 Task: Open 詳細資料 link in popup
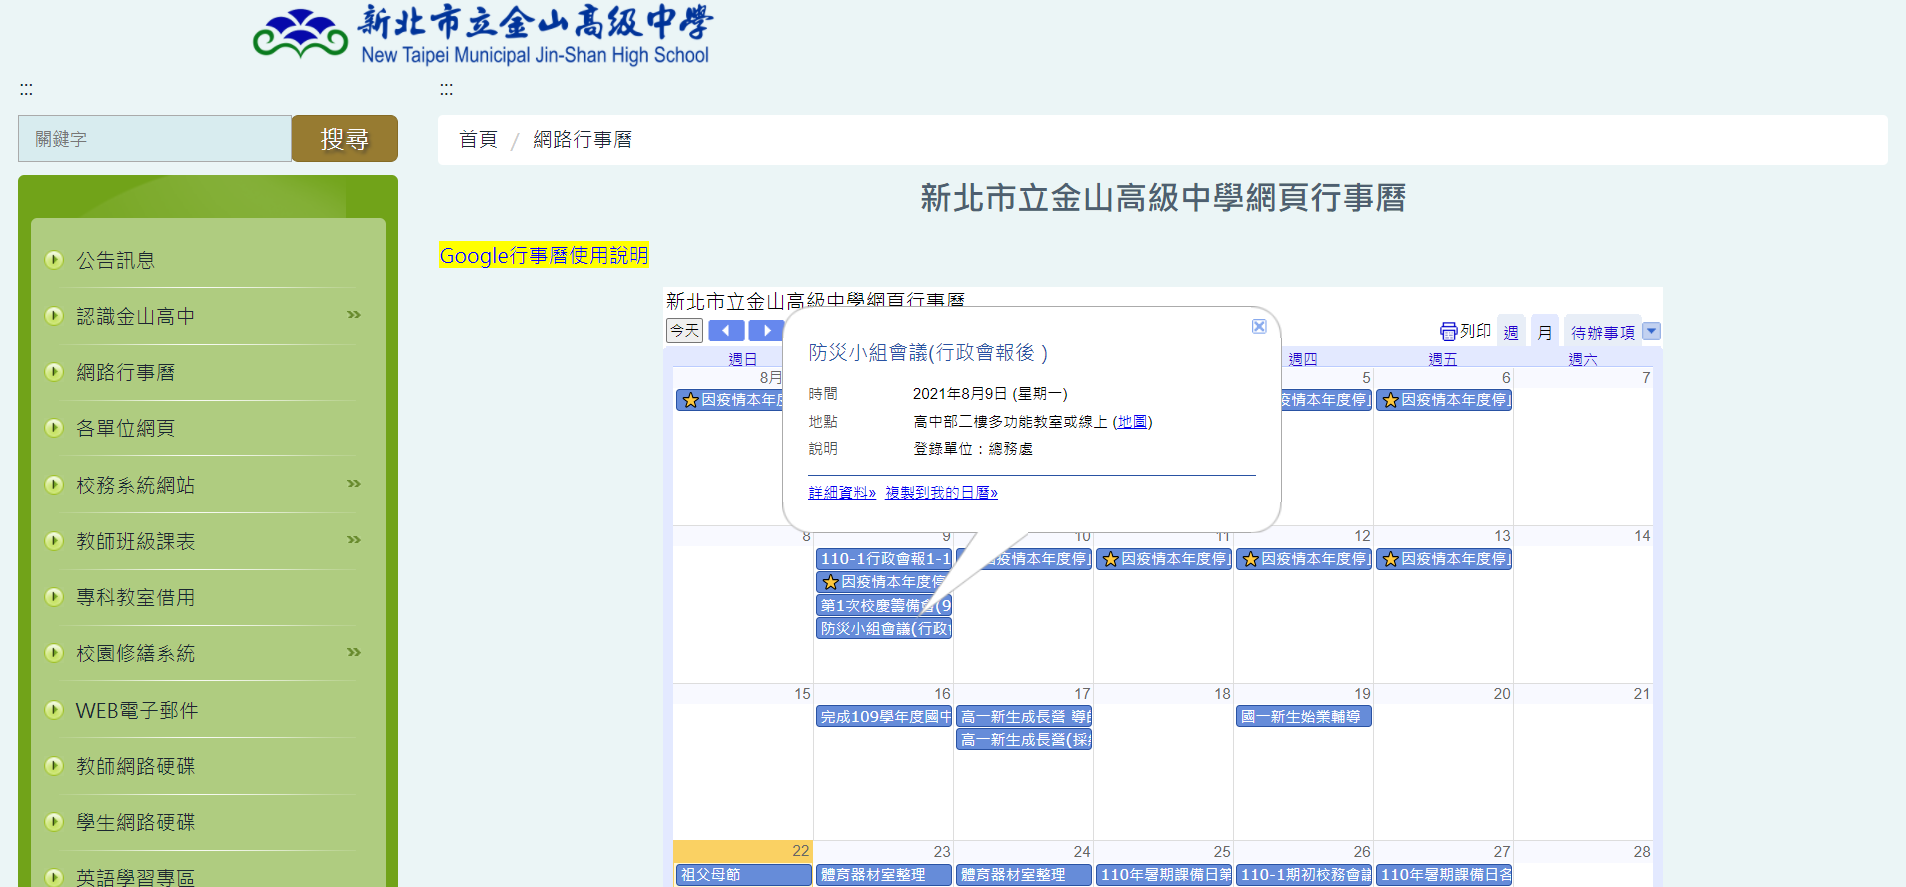pyautogui.click(x=842, y=493)
